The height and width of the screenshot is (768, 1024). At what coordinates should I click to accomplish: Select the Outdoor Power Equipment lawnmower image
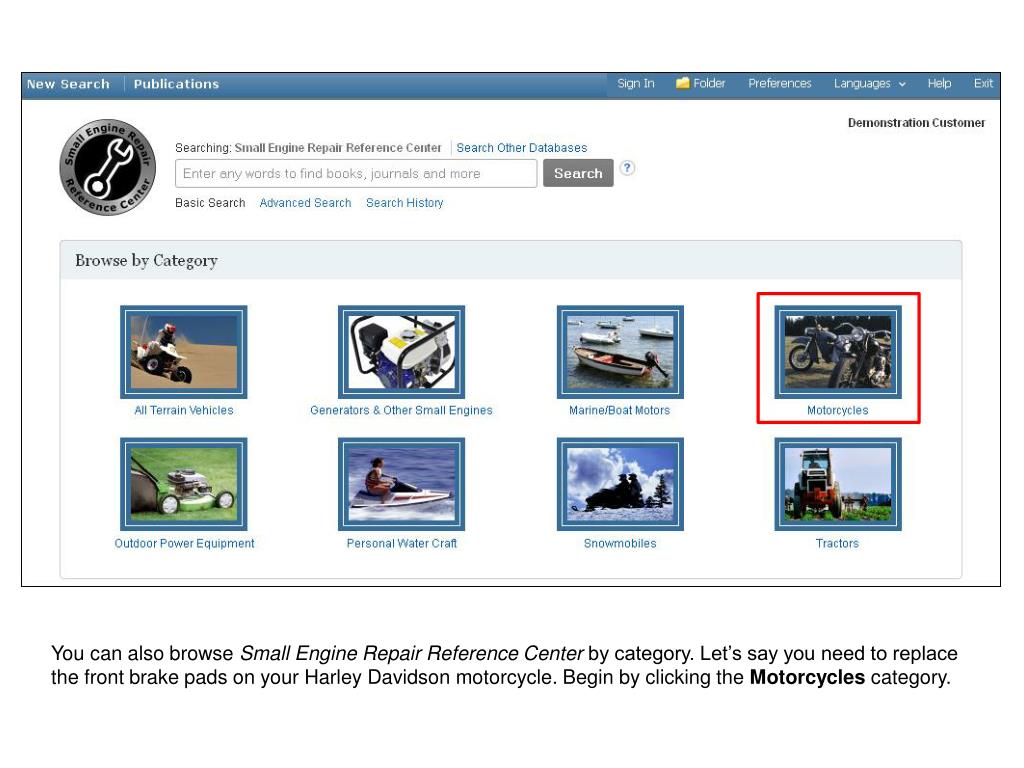tap(184, 484)
